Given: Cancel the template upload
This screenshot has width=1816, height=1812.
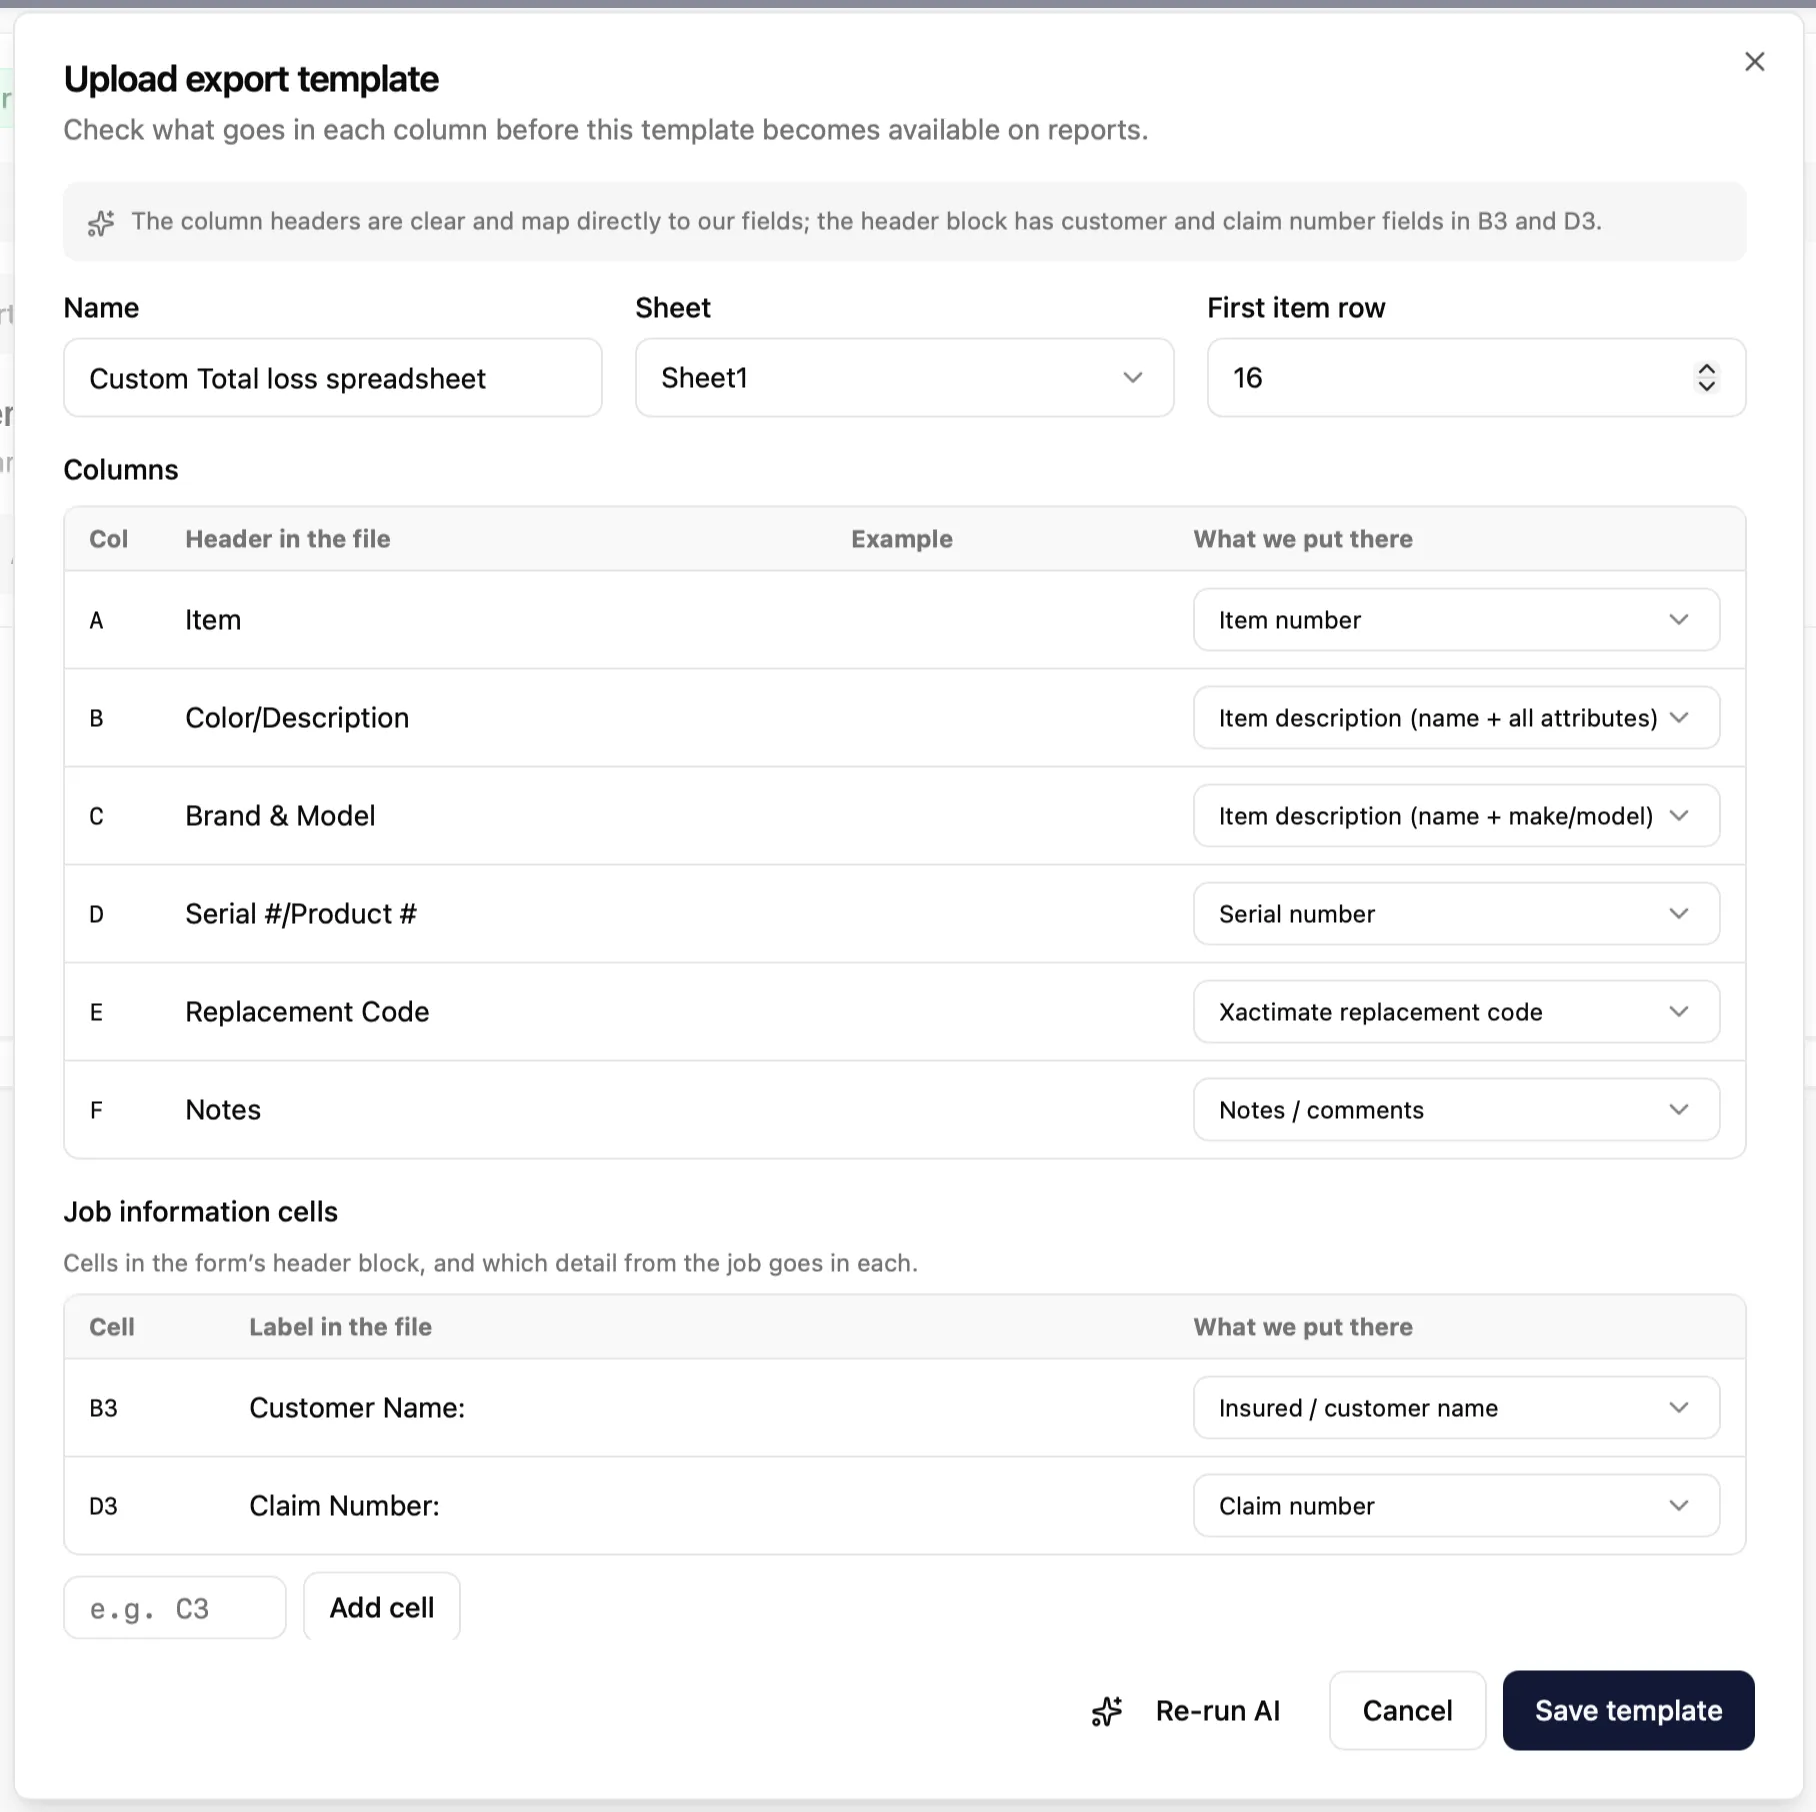Looking at the screenshot, I should 1407,1711.
